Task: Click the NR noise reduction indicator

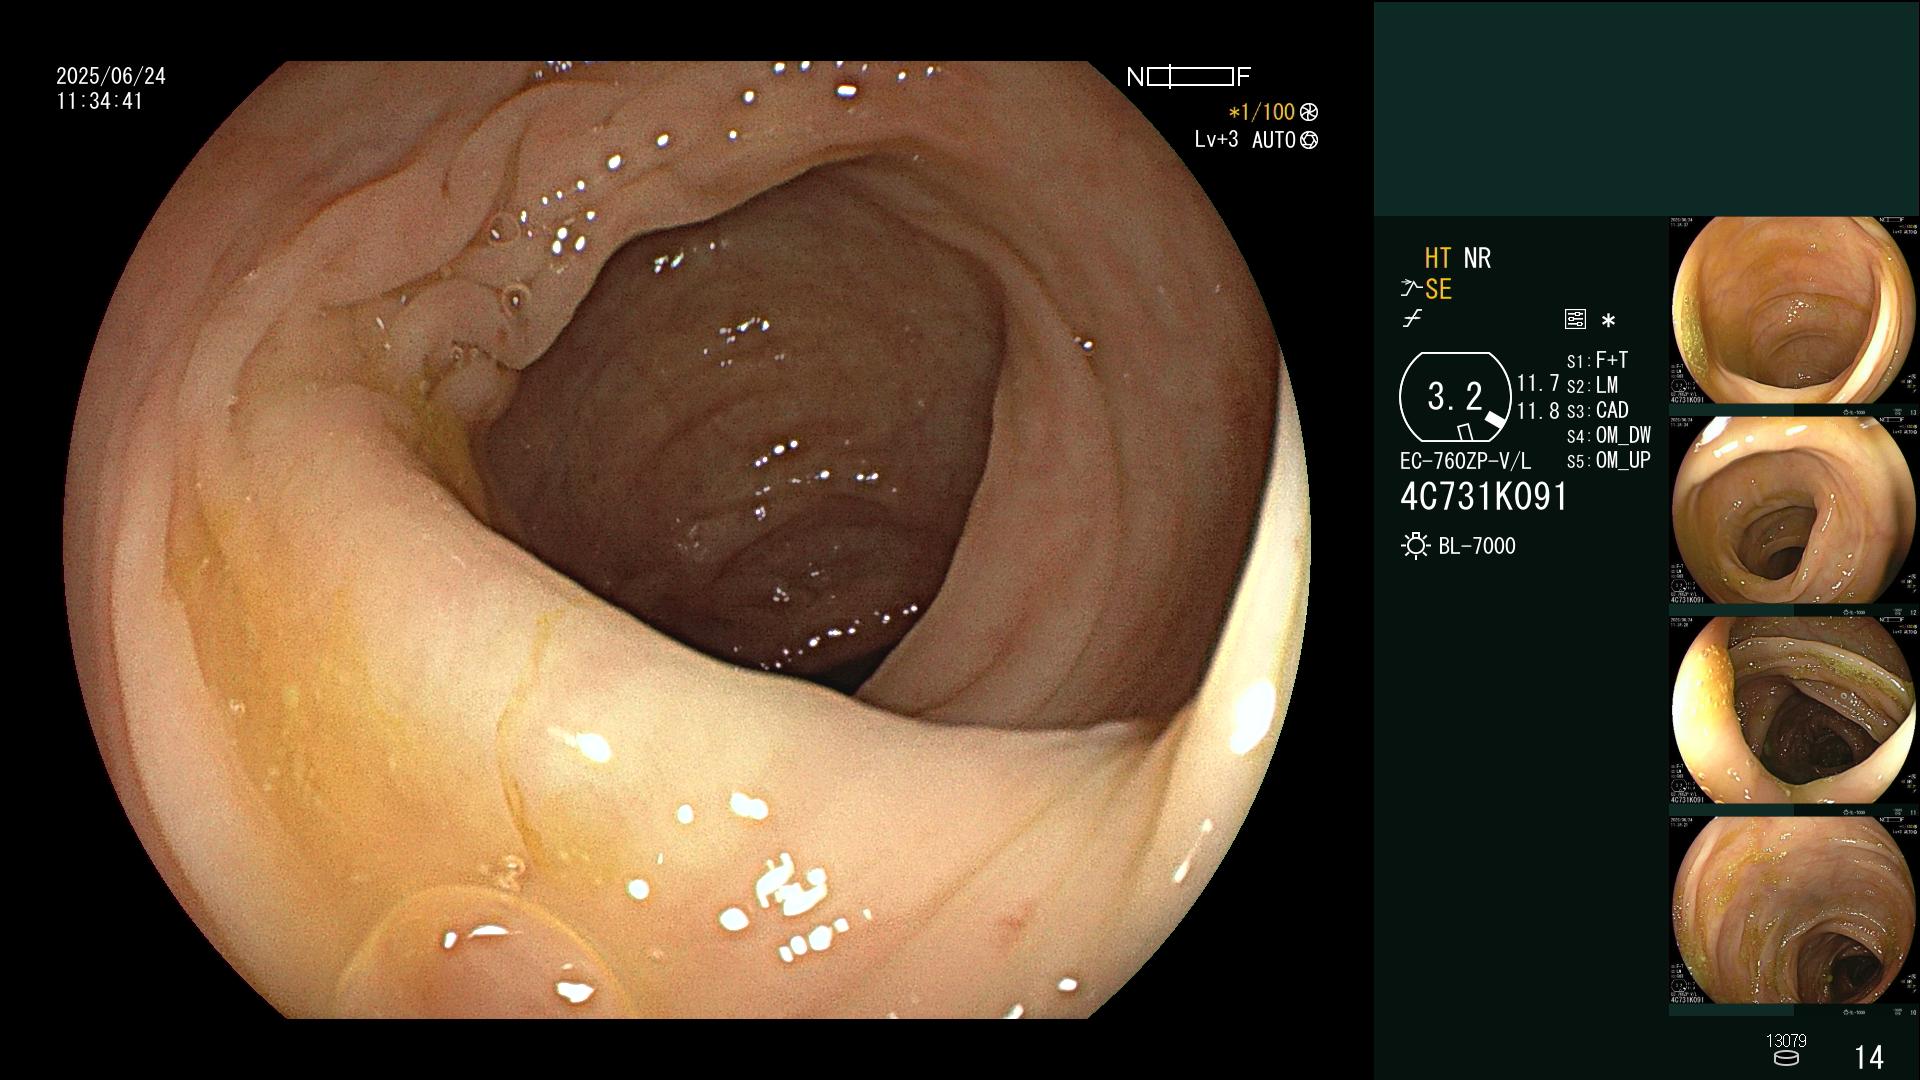Action: tap(1477, 258)
